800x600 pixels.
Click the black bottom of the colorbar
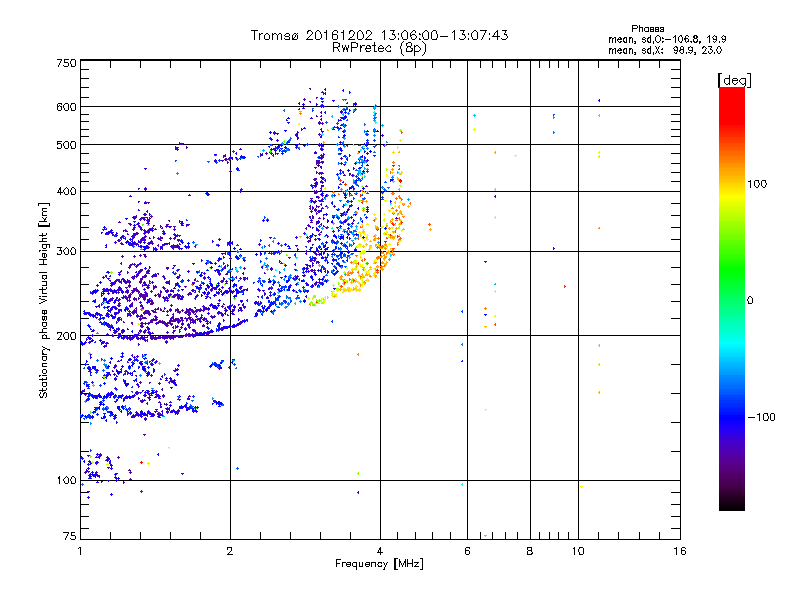732,503
